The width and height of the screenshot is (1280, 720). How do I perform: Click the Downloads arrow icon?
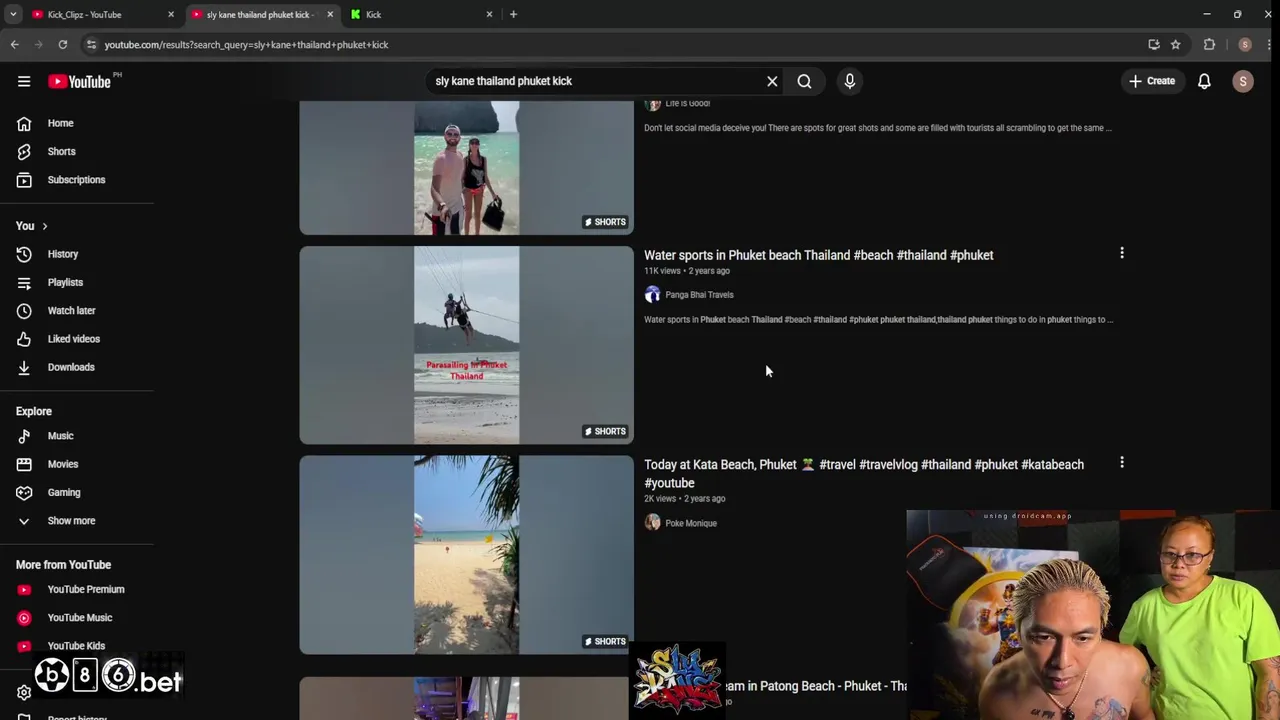point(24,367)
